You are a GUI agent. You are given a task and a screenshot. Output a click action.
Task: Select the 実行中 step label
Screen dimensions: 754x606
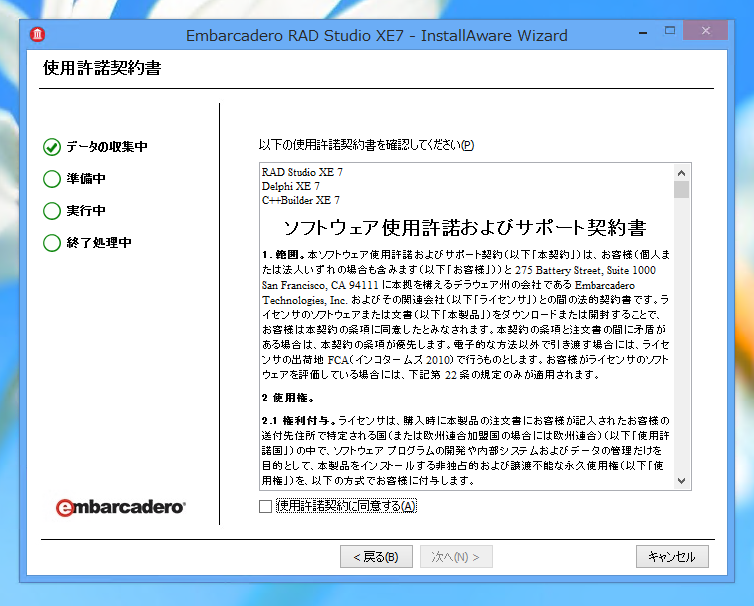[86, 211]
